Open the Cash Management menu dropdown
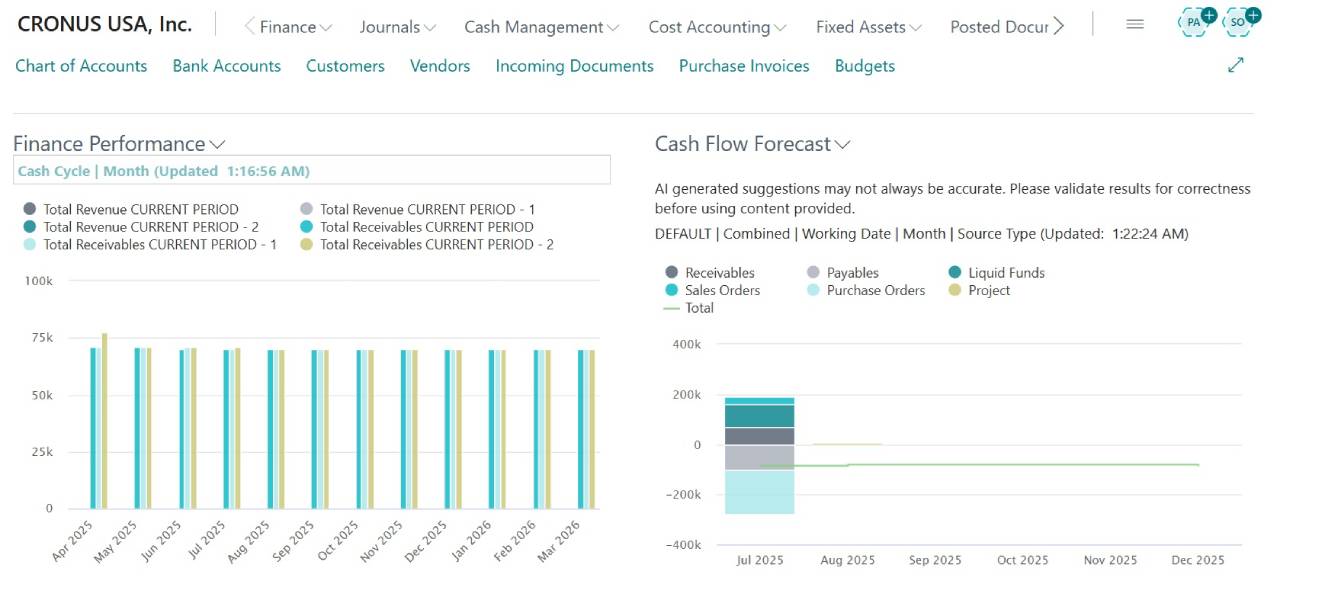 tap(541, 27)
